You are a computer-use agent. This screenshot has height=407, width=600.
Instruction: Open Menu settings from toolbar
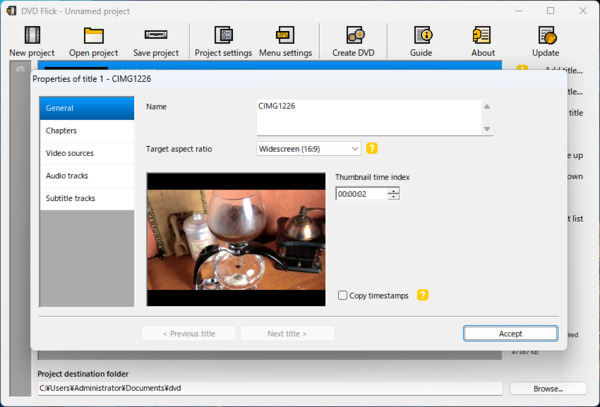click(284, 36)
